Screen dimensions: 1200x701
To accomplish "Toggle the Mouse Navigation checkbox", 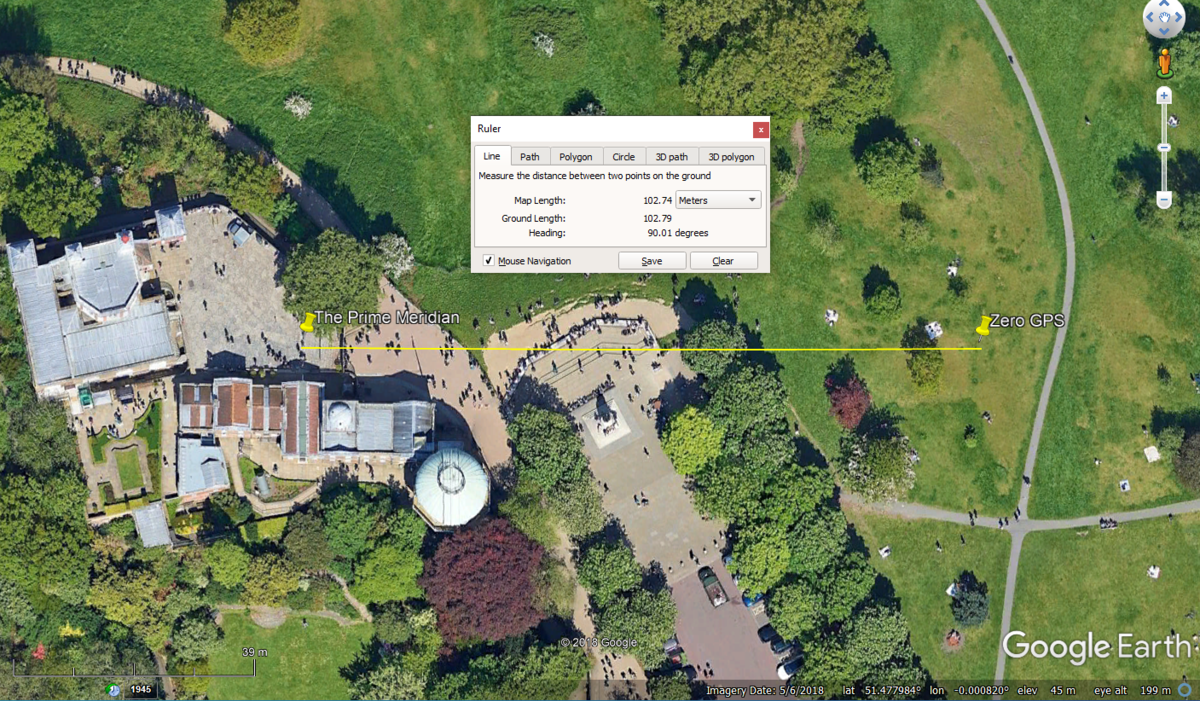I will click(488, 261).
